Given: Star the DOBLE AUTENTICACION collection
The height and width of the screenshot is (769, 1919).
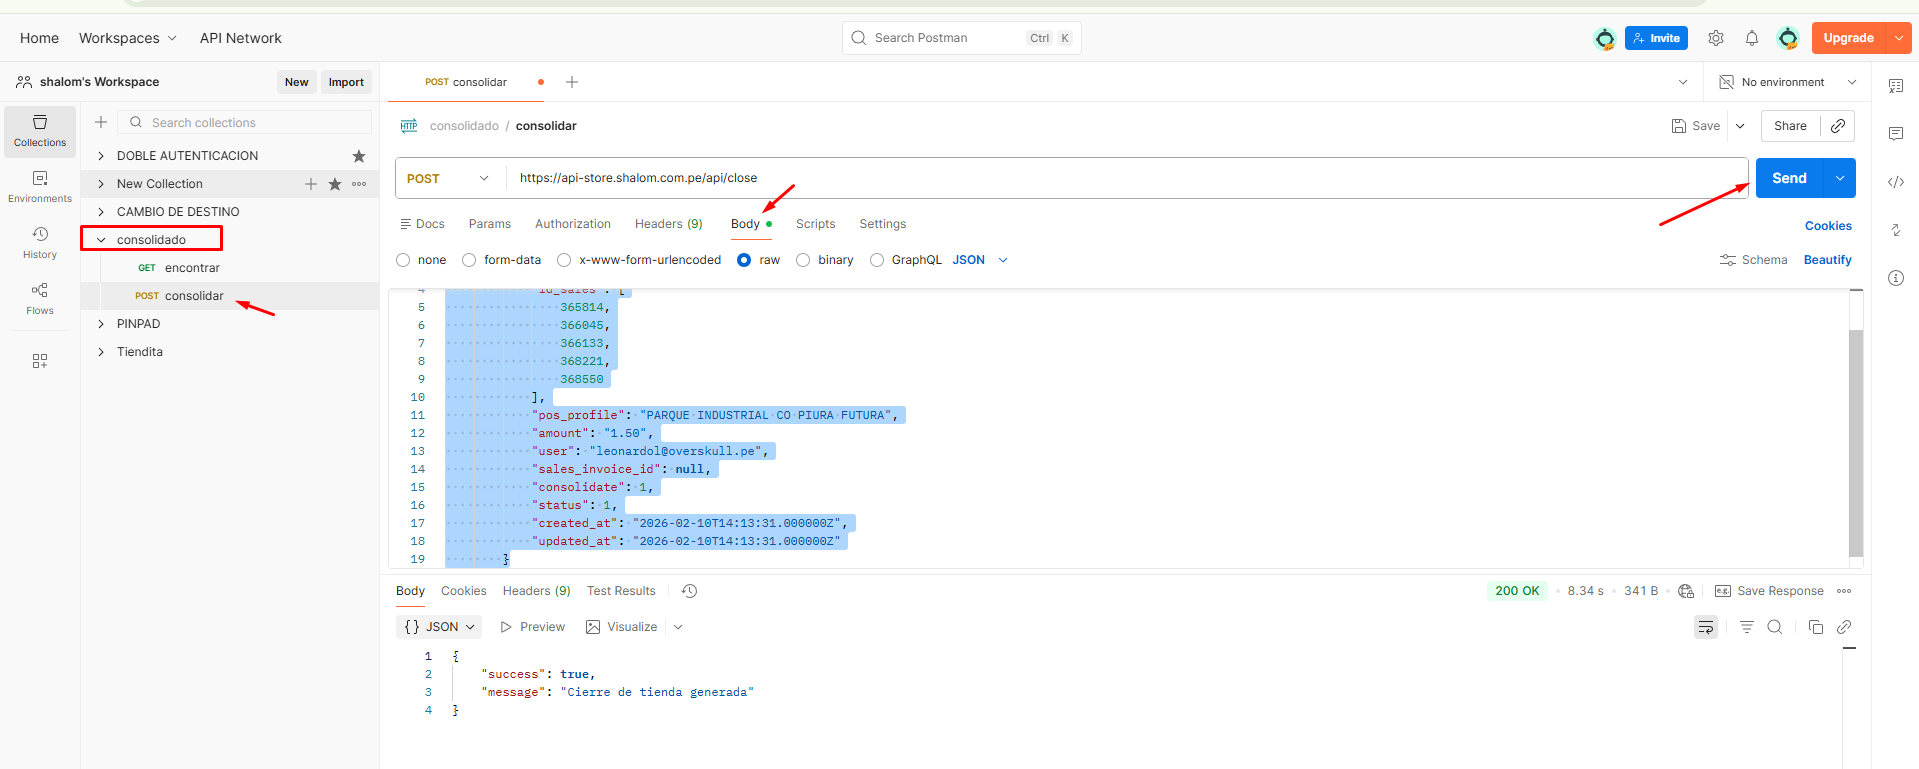Looking at the screenshot, I should point(359,156).
